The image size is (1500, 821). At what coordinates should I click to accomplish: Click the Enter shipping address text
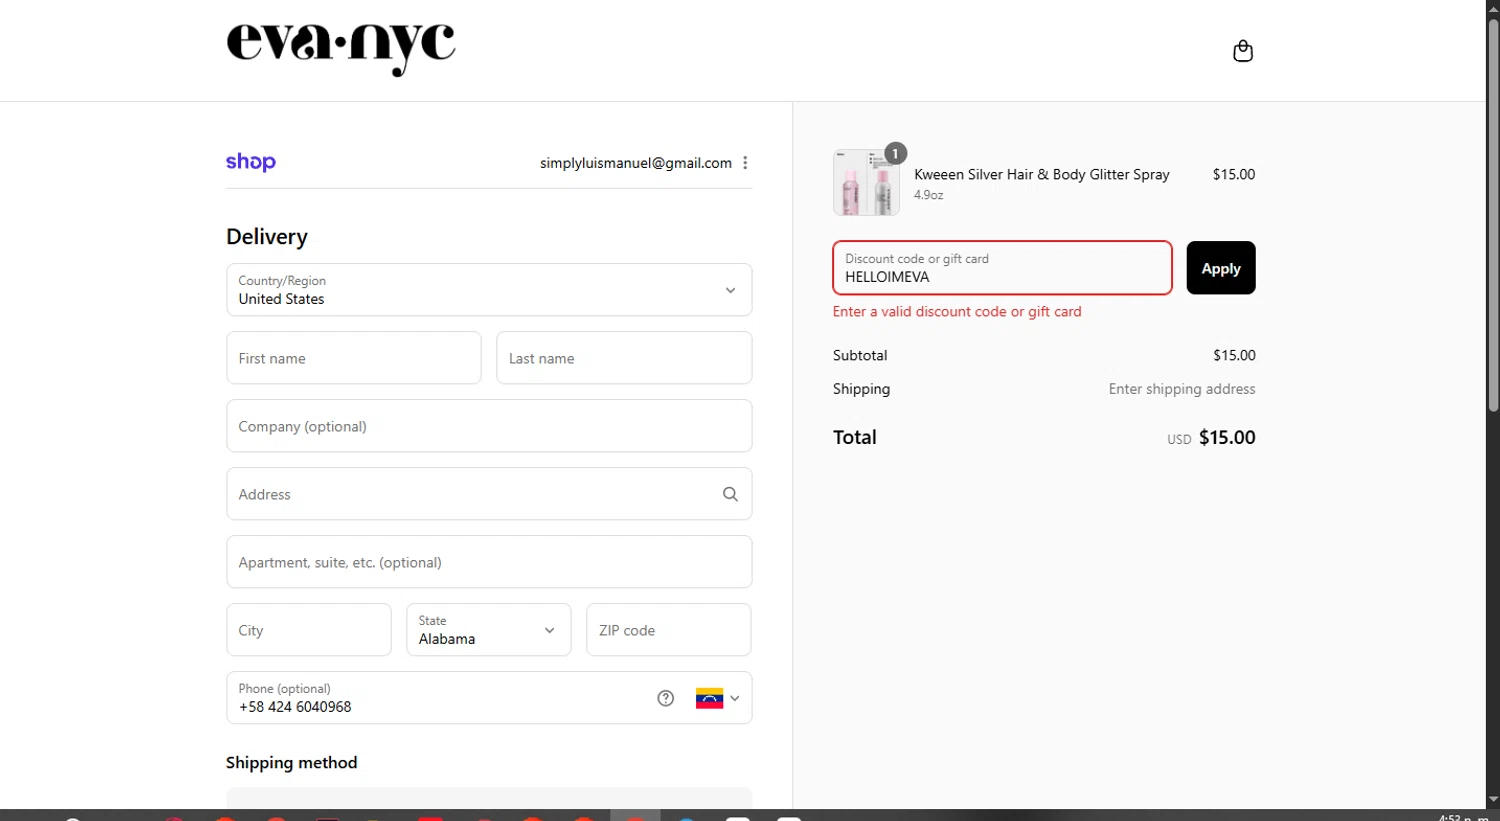(1182, 389)
